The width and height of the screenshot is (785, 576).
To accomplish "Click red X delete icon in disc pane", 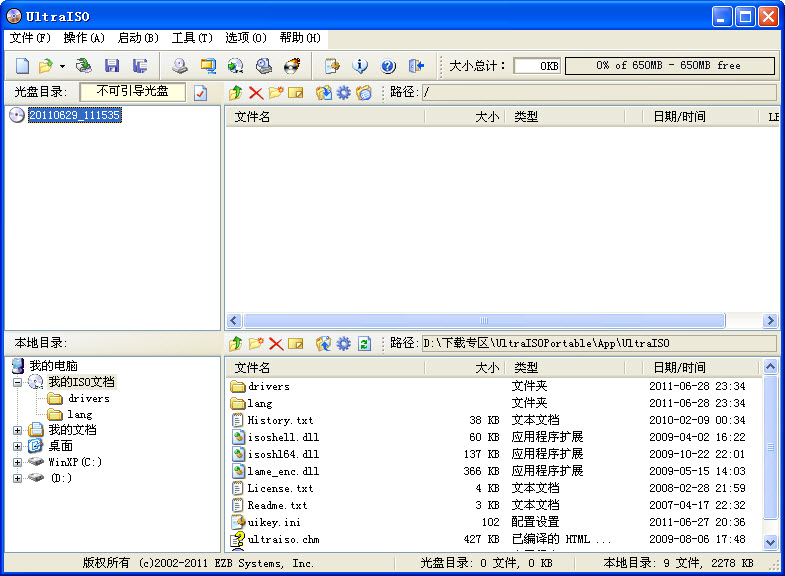I will [256, 93].
